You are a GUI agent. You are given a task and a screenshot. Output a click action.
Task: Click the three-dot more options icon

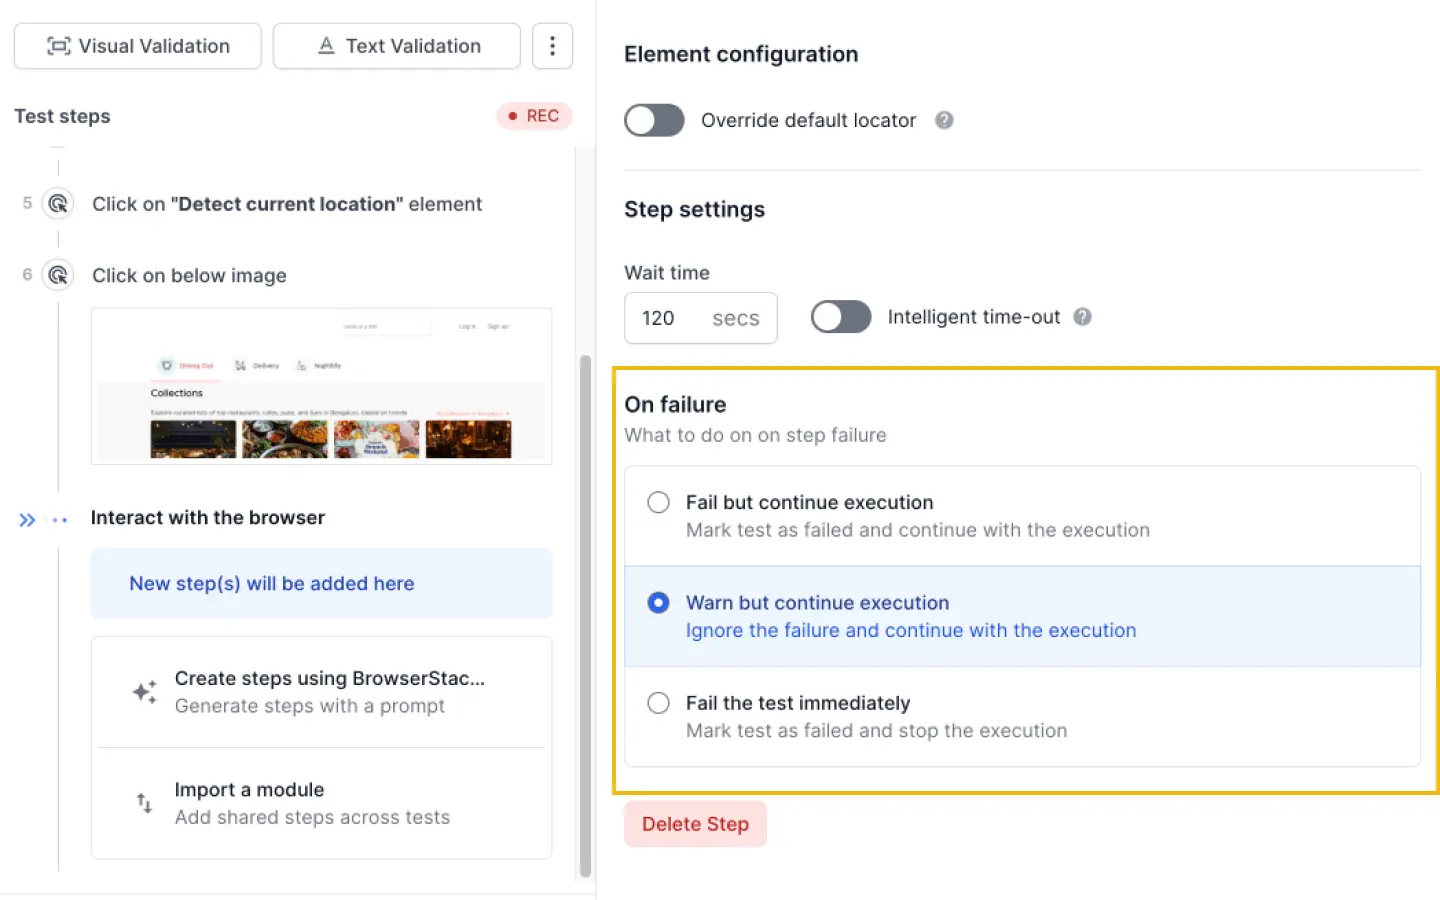[552, 46]
